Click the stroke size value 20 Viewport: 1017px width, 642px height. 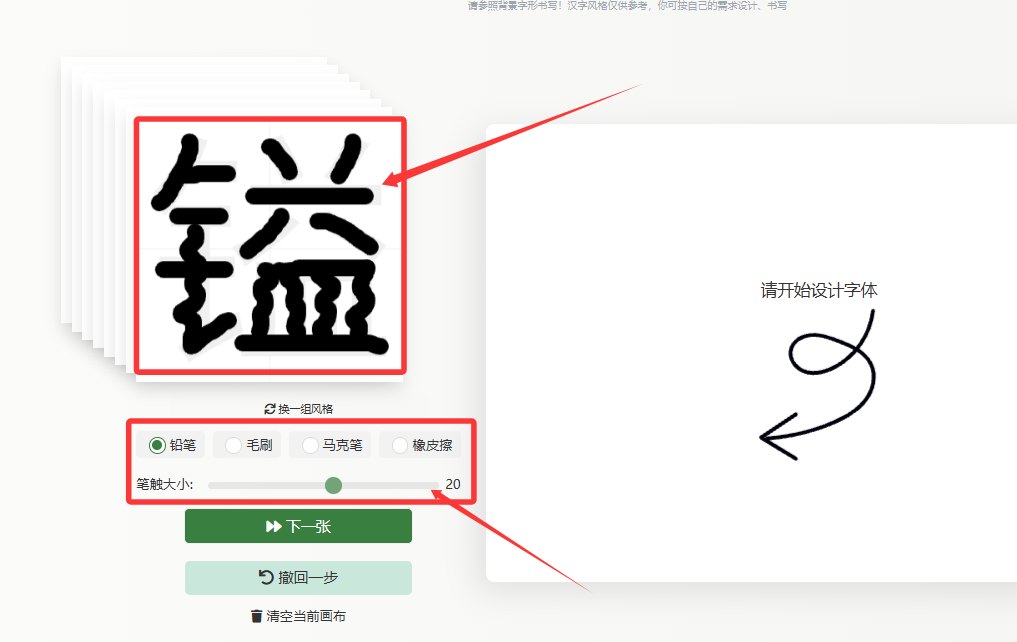[x=453, y=484]
